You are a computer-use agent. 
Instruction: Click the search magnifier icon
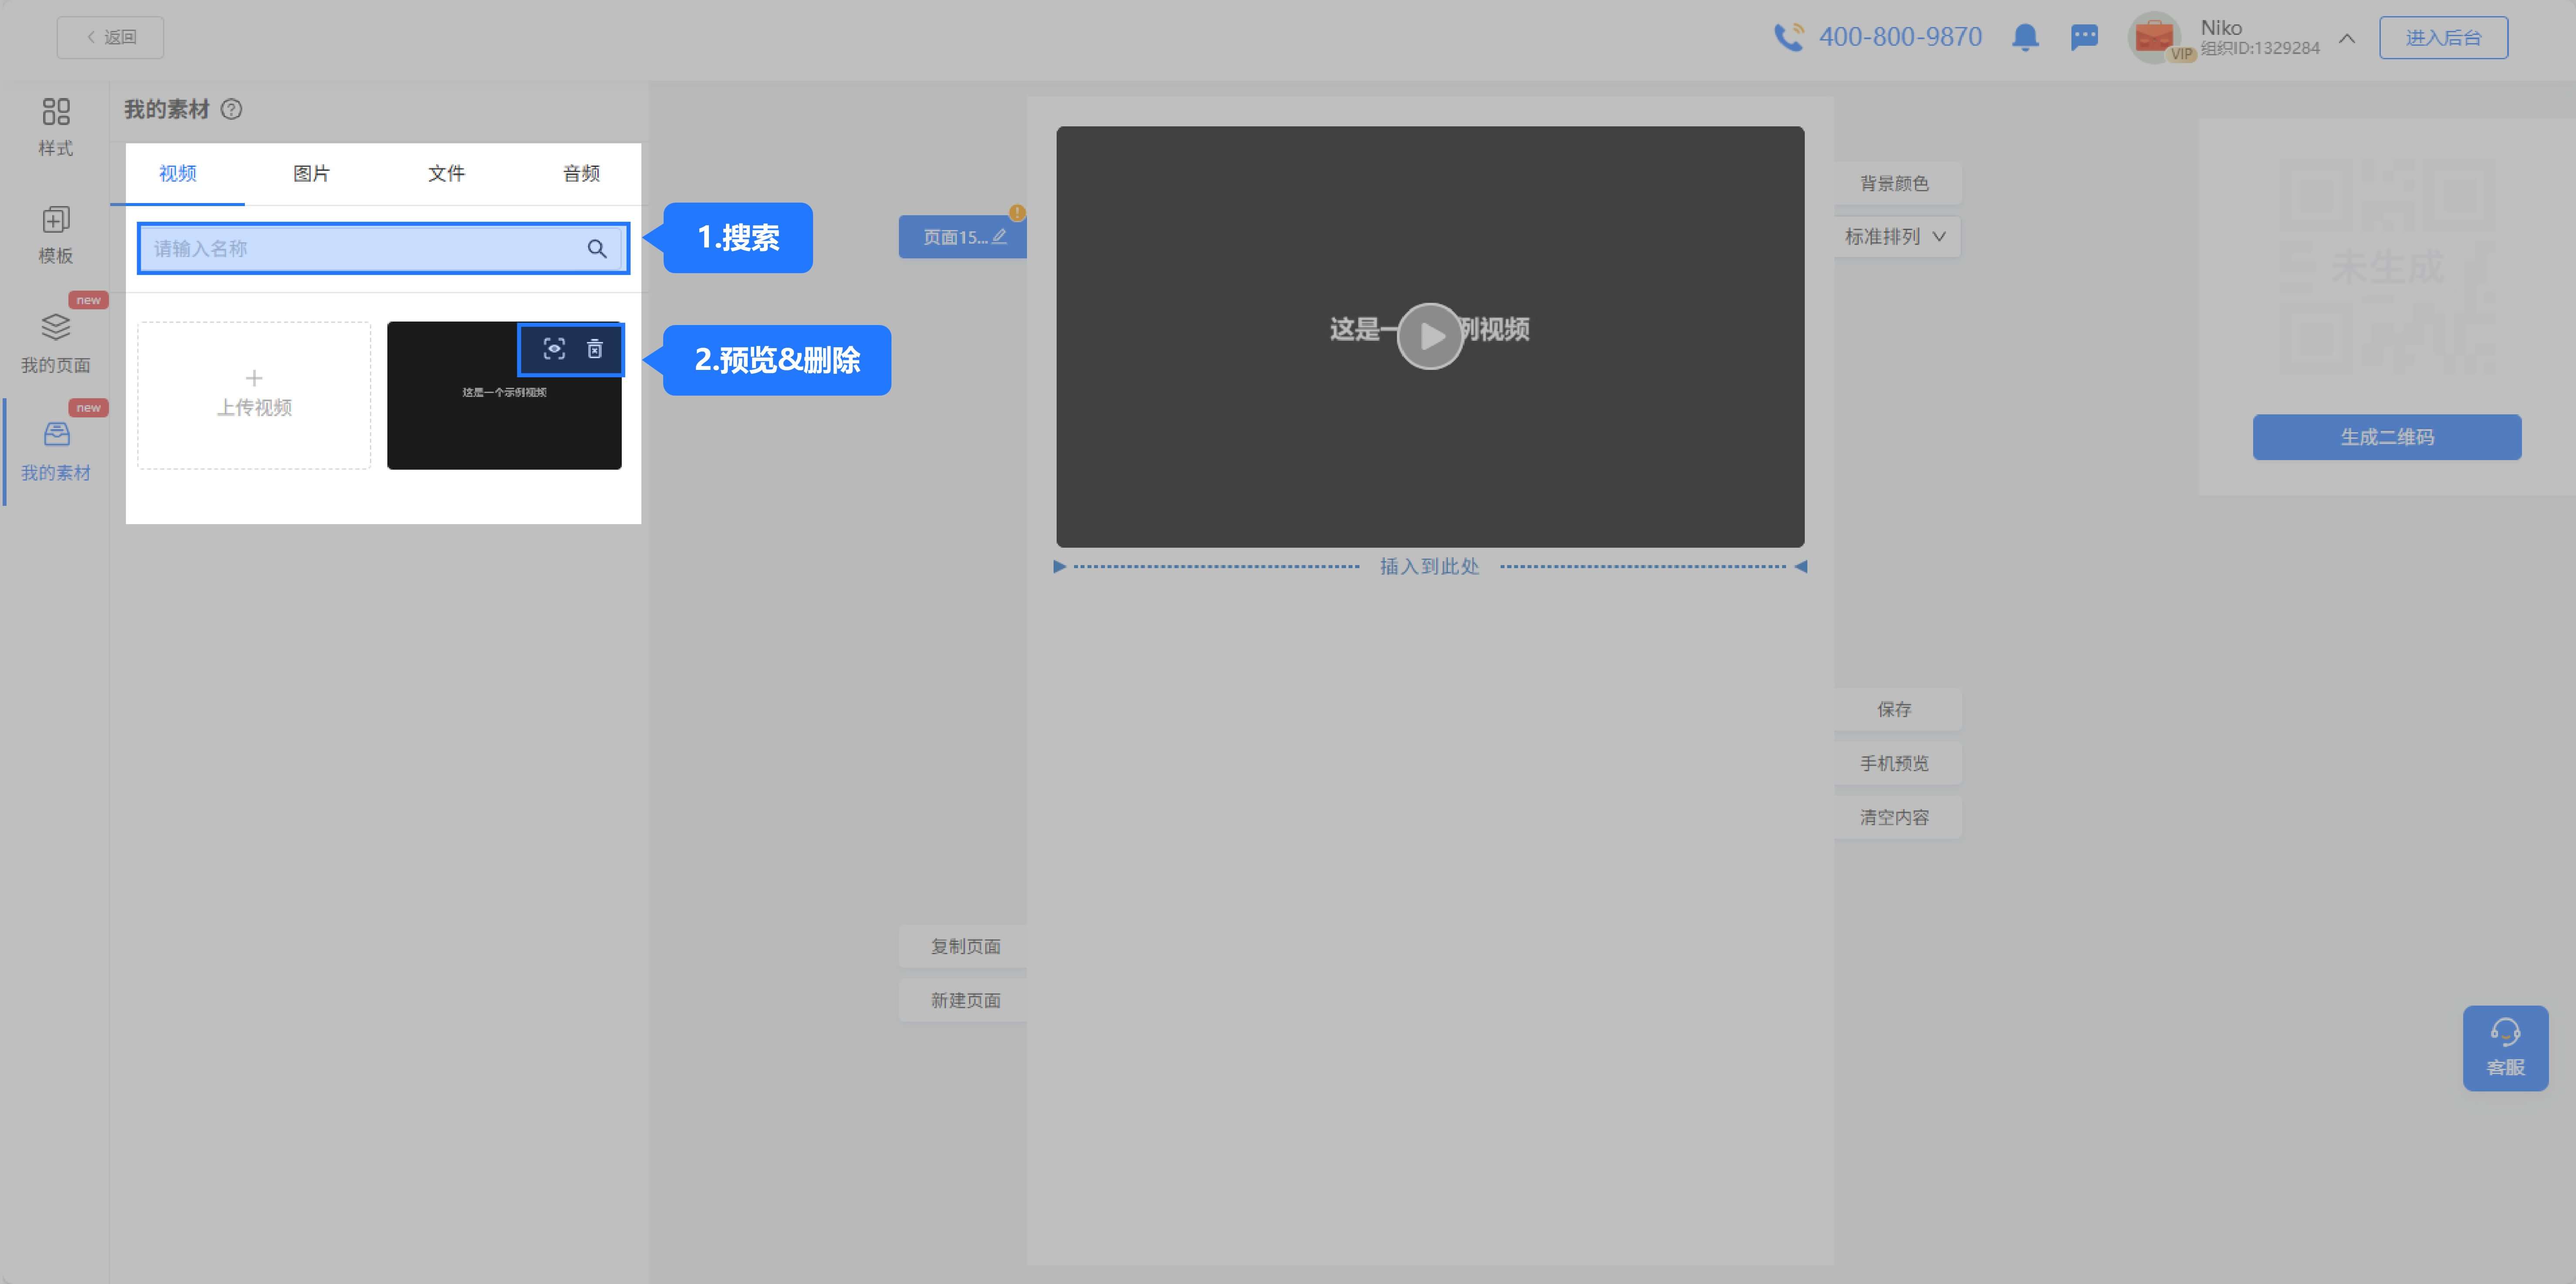597,249
